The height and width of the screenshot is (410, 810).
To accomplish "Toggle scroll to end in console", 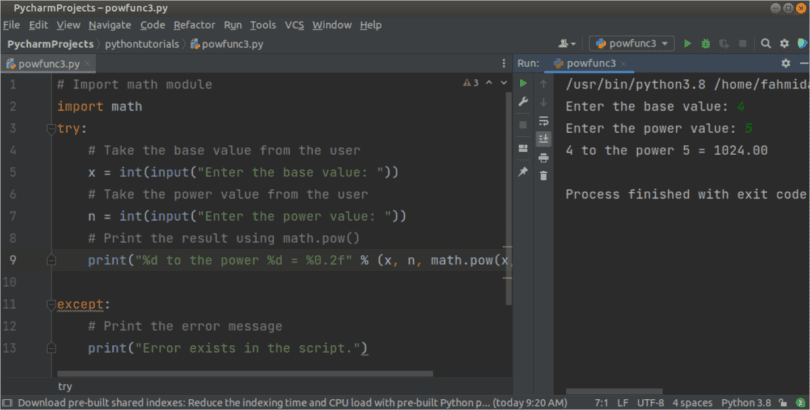I will click(543, 139).
